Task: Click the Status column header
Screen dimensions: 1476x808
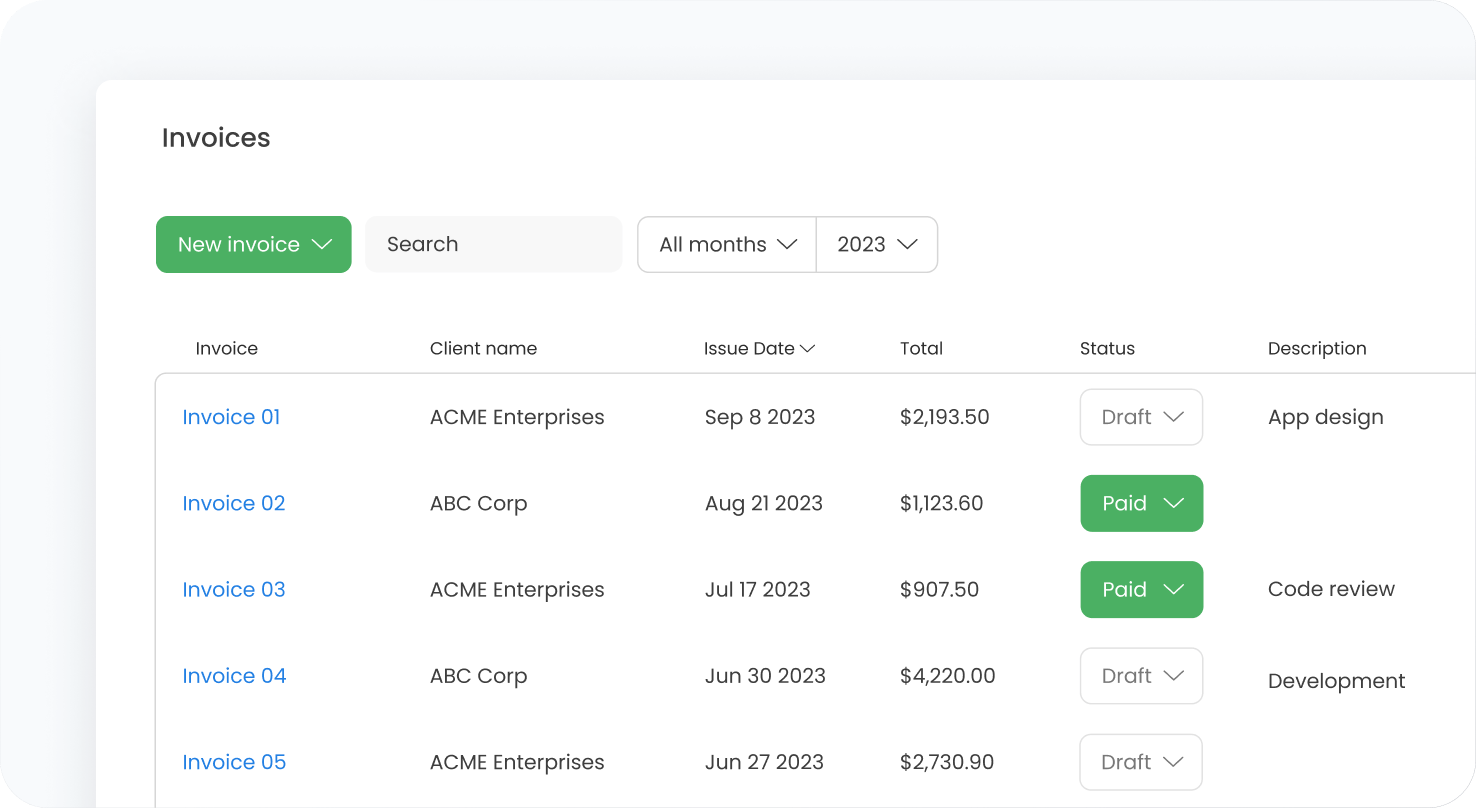Action: (x=1107, y=349)
